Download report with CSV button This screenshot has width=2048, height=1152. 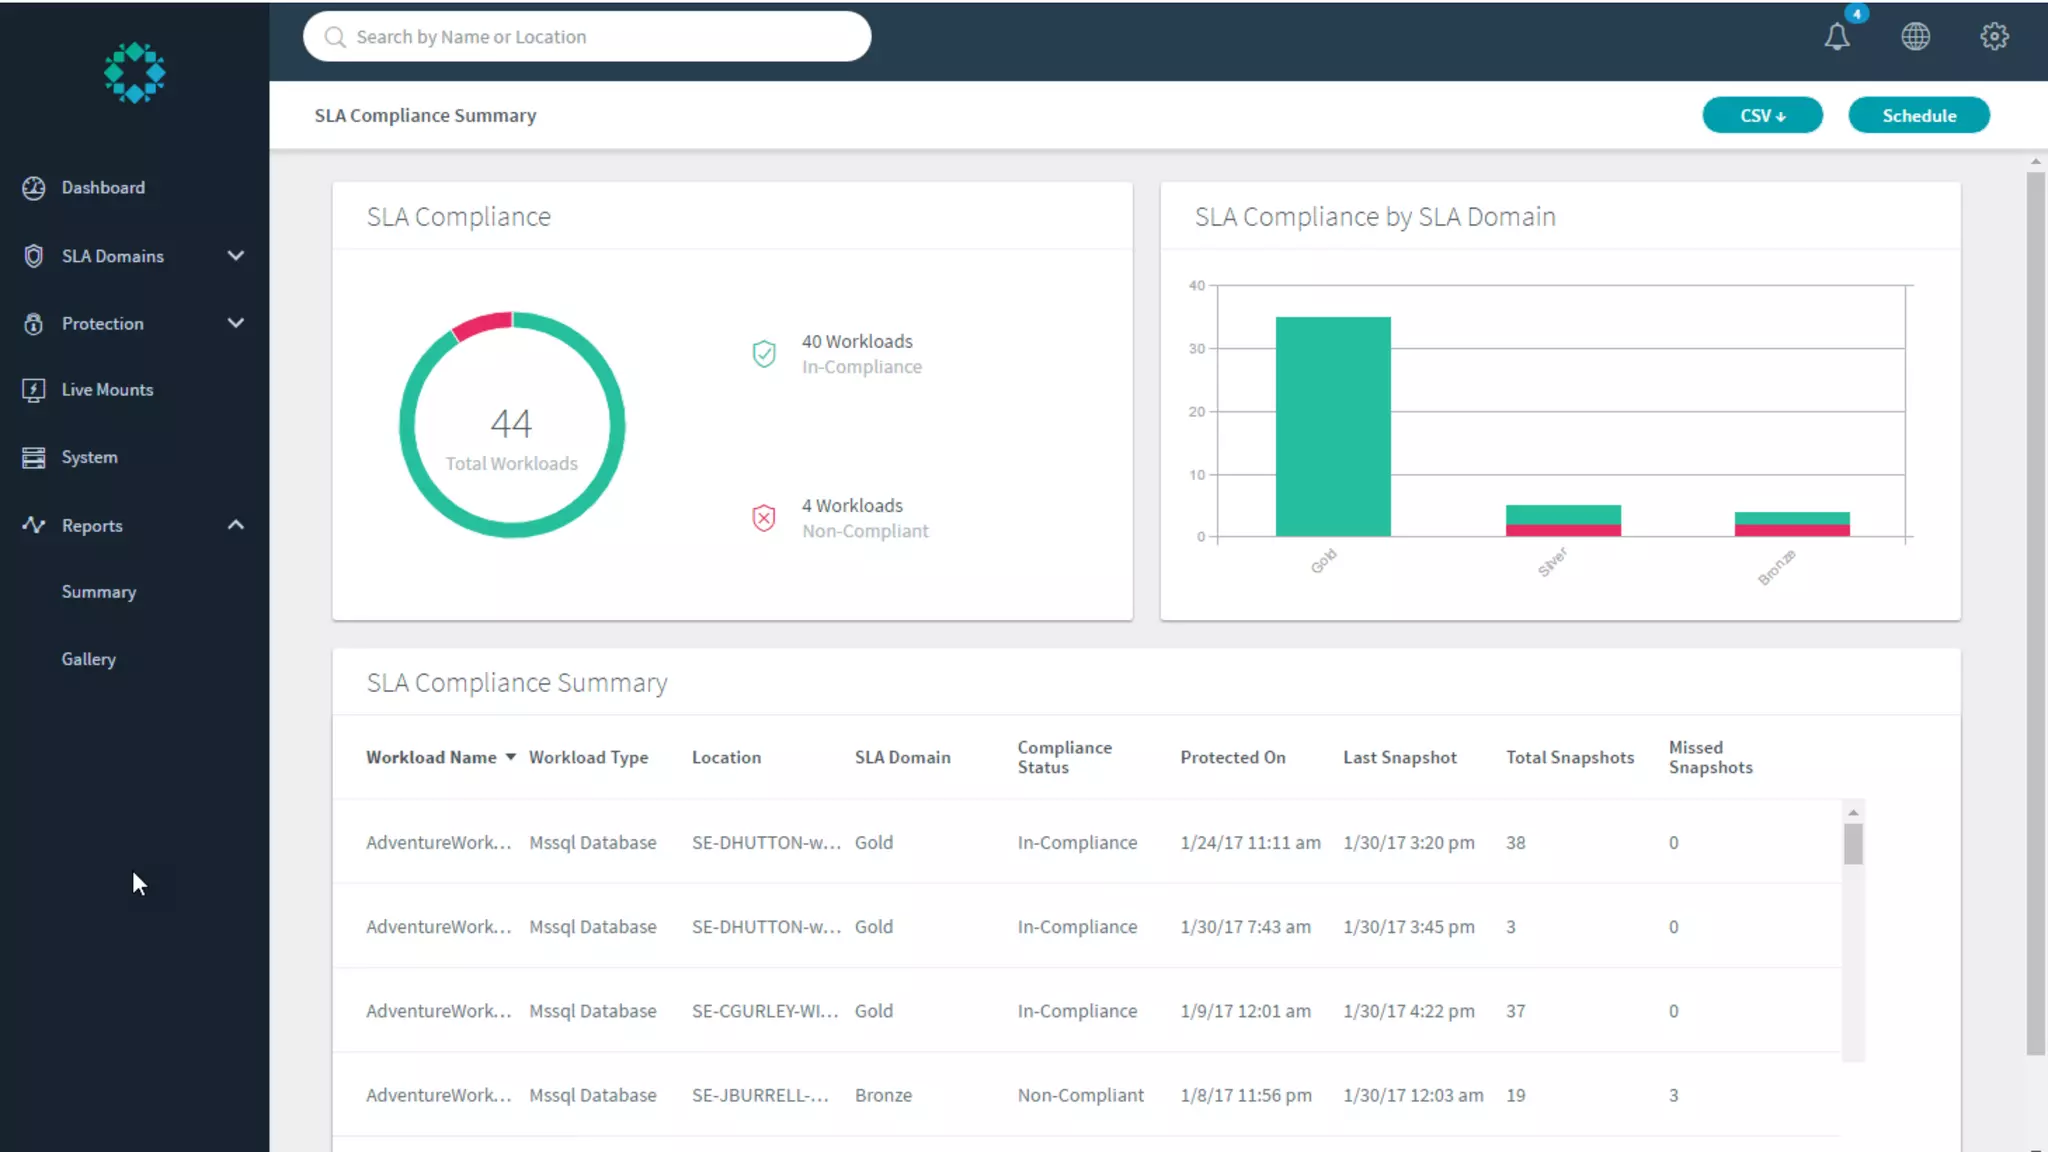1762,116
